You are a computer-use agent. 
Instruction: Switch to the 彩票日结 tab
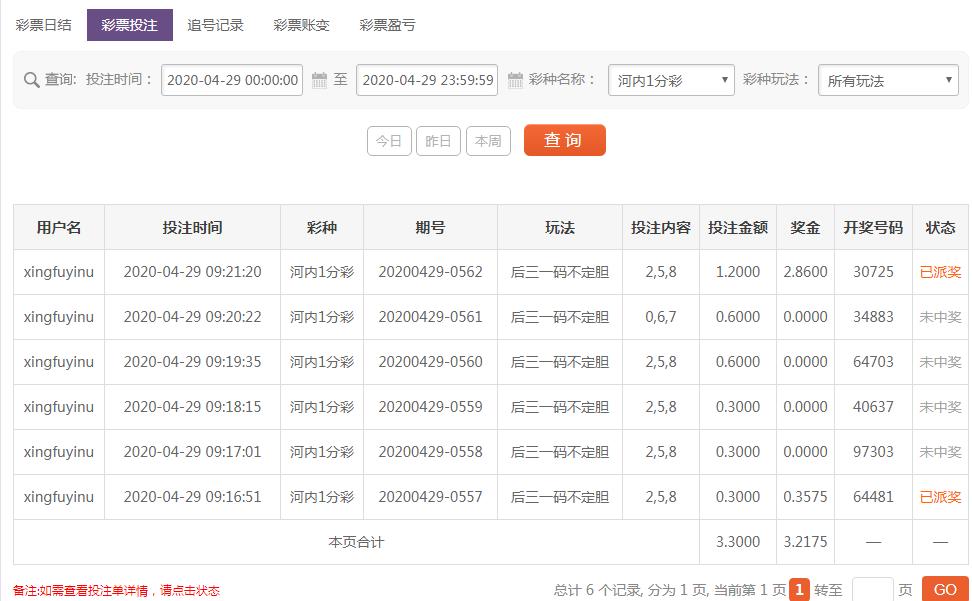[43, 25]
